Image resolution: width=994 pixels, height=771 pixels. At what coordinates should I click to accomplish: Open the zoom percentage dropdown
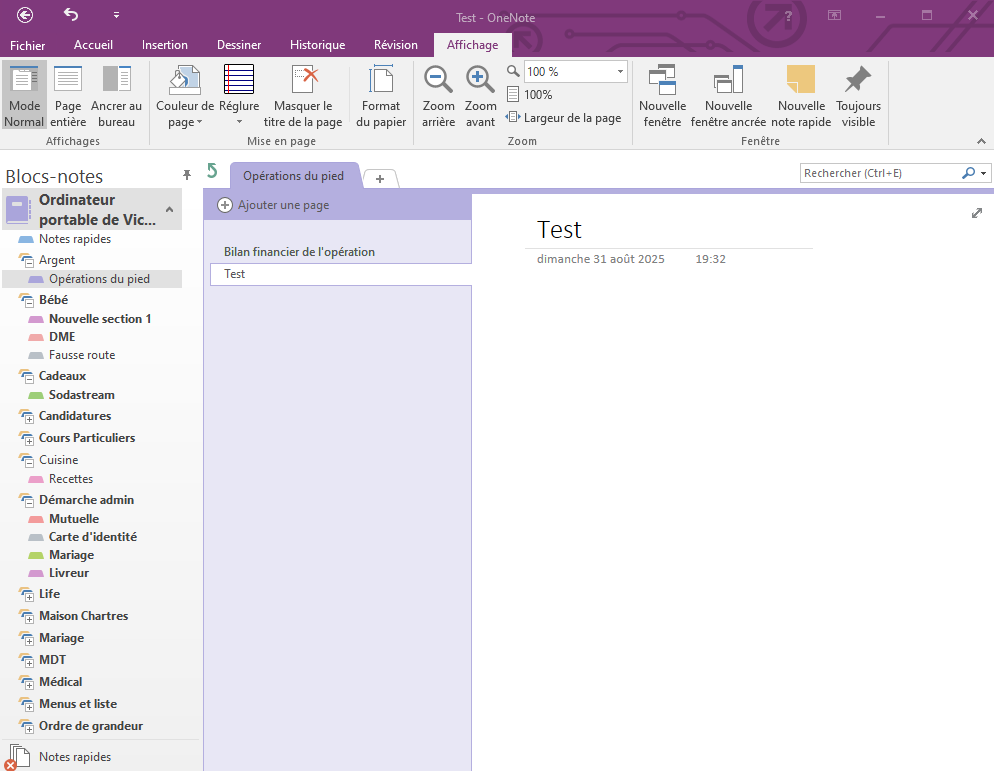[x=620, y=72]
